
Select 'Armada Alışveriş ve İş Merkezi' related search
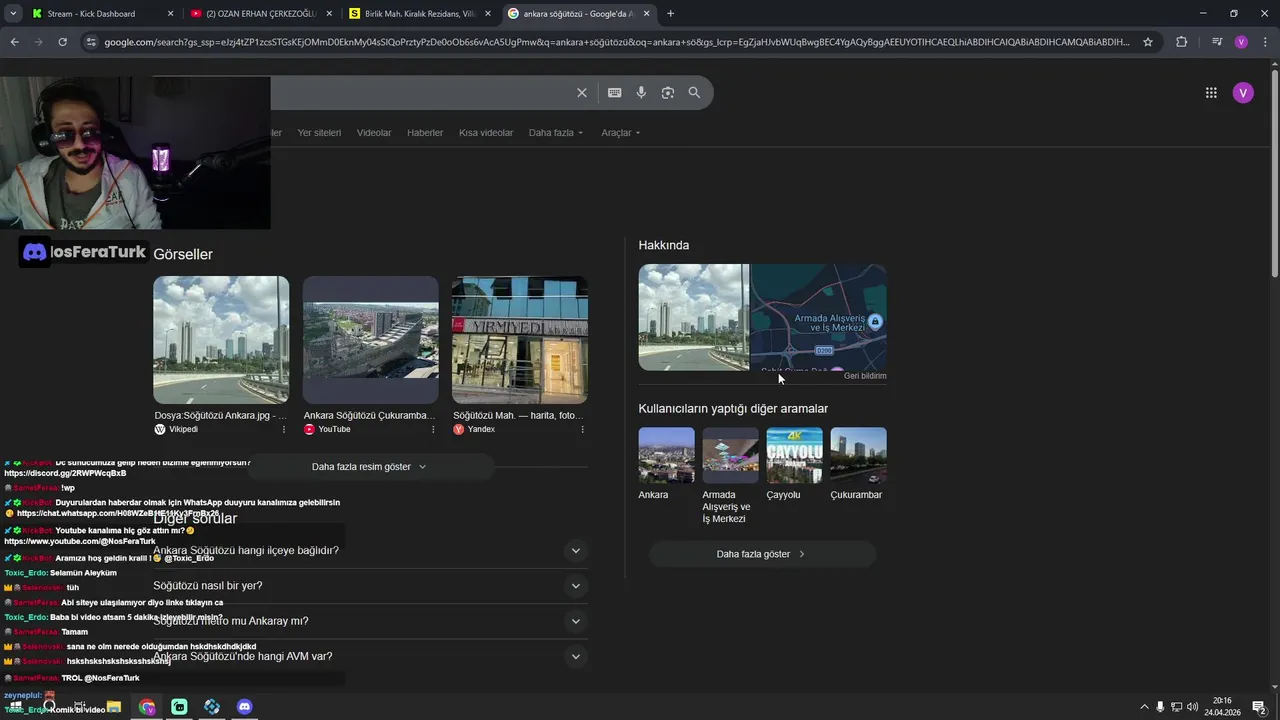pyautogui.click(x=730, y=476)
